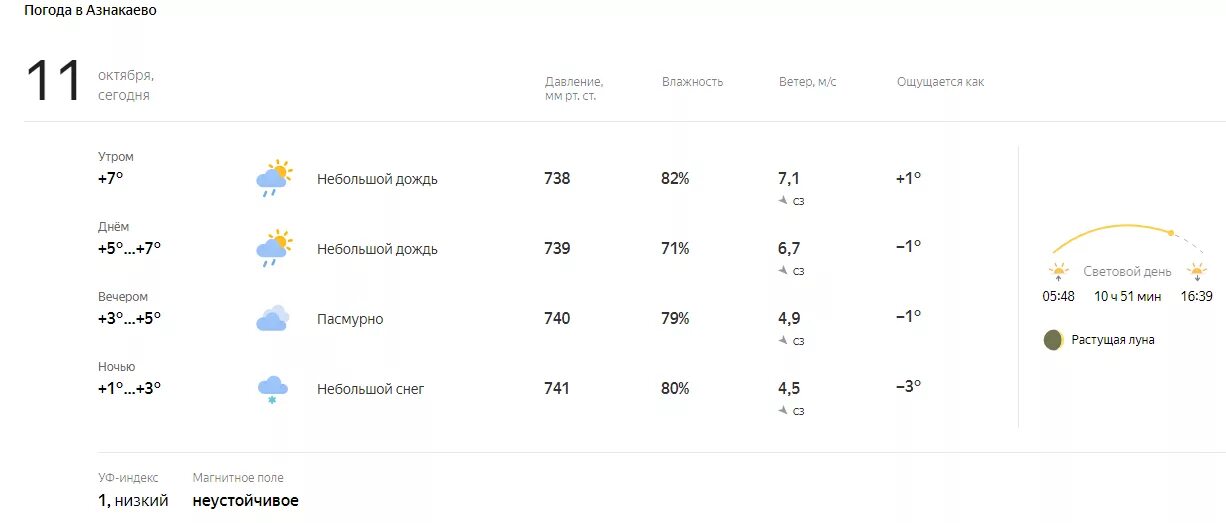1226x523 pixels.
Task: Click the large date number 11
Action: [53, 82]
